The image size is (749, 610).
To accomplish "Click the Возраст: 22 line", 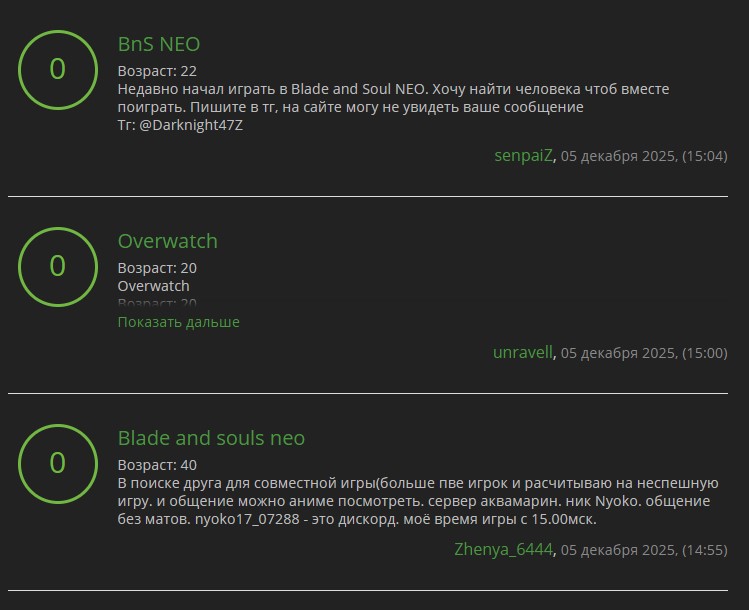I will tap(157, 71).
